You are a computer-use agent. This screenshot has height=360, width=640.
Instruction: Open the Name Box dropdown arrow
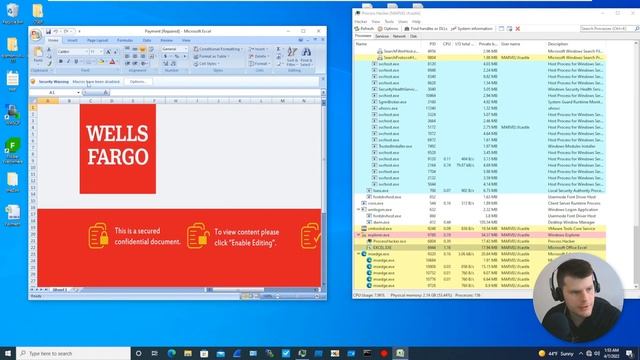[78, 93]
